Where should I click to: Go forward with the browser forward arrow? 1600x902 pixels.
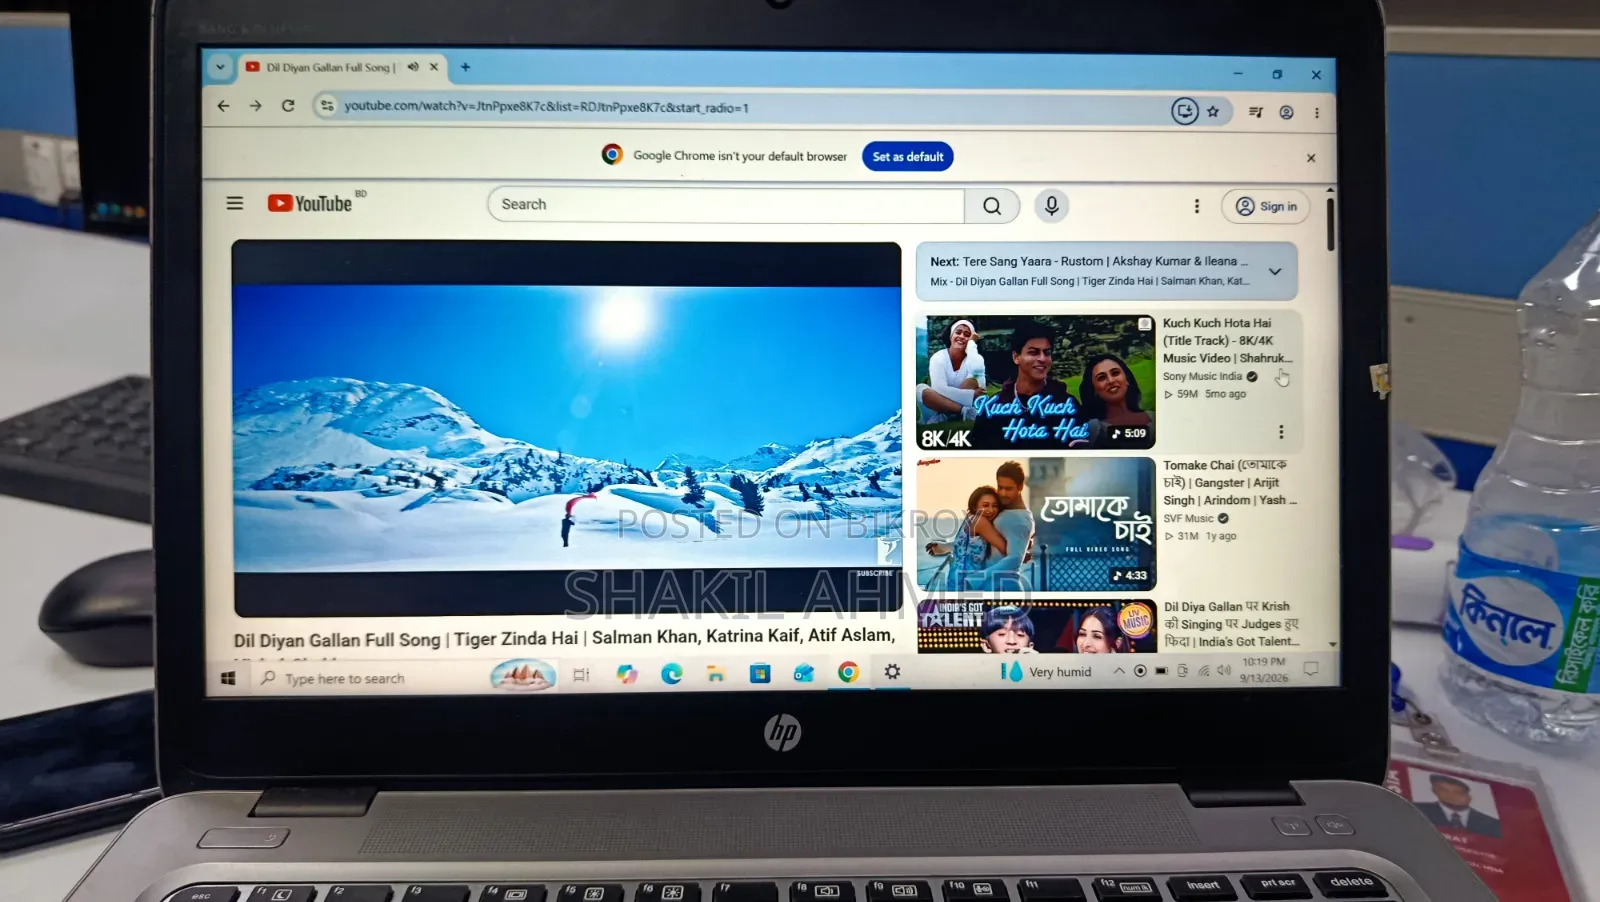pyautogui.click(x=255, y=105)
